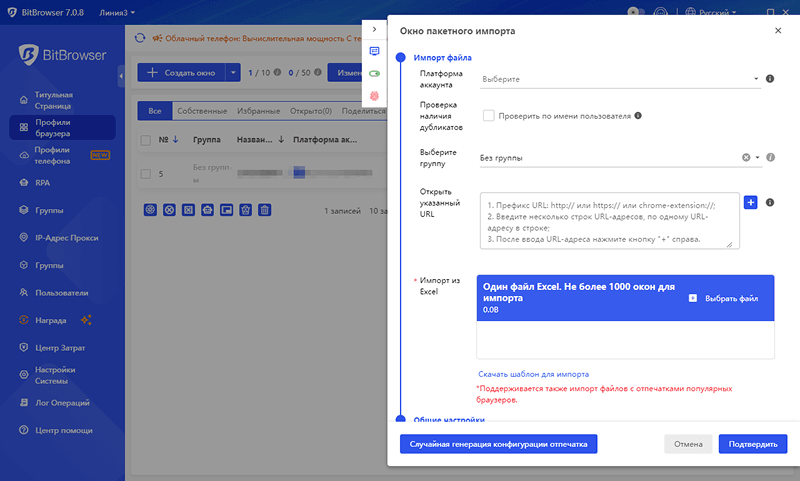Click the trash delete icon below the table
Image resolution: width=800 pixels, height=481 pixels.
point(265,210)
